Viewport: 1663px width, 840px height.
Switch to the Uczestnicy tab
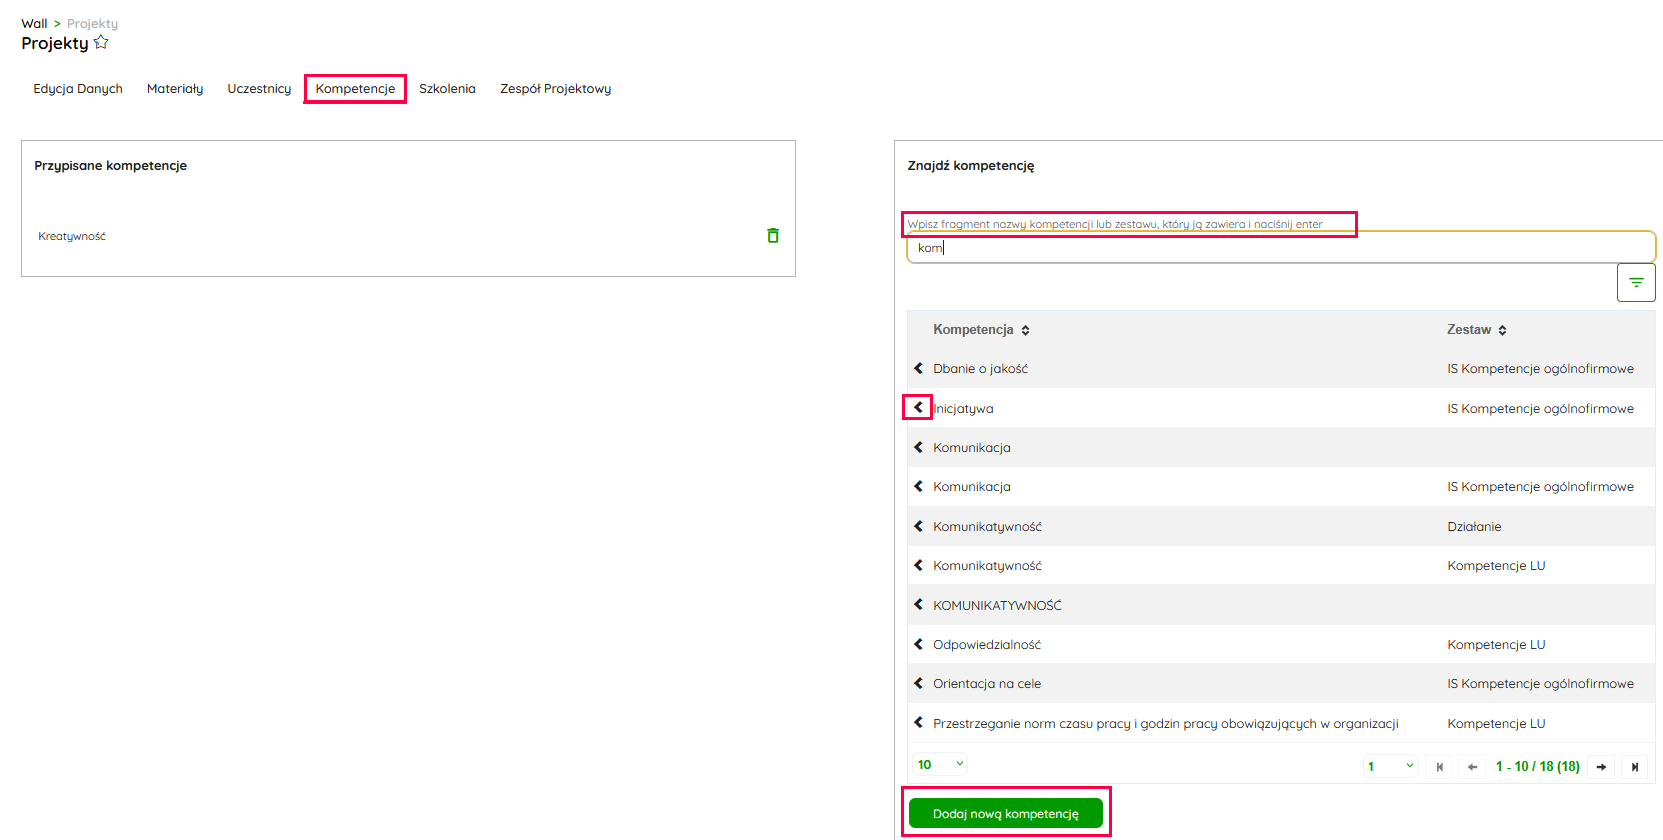pos(259,89)
